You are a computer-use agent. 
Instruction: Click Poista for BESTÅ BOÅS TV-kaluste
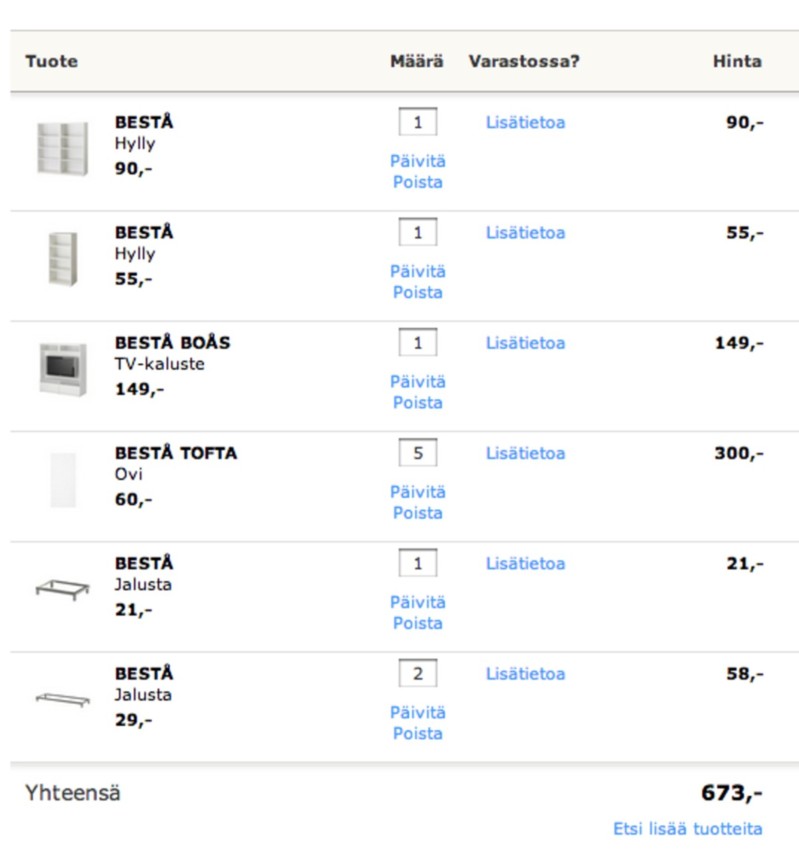point(417,402)
